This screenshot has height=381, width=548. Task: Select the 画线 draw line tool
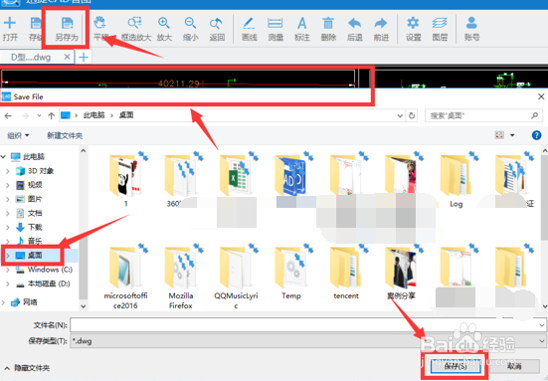pos(249,29)
